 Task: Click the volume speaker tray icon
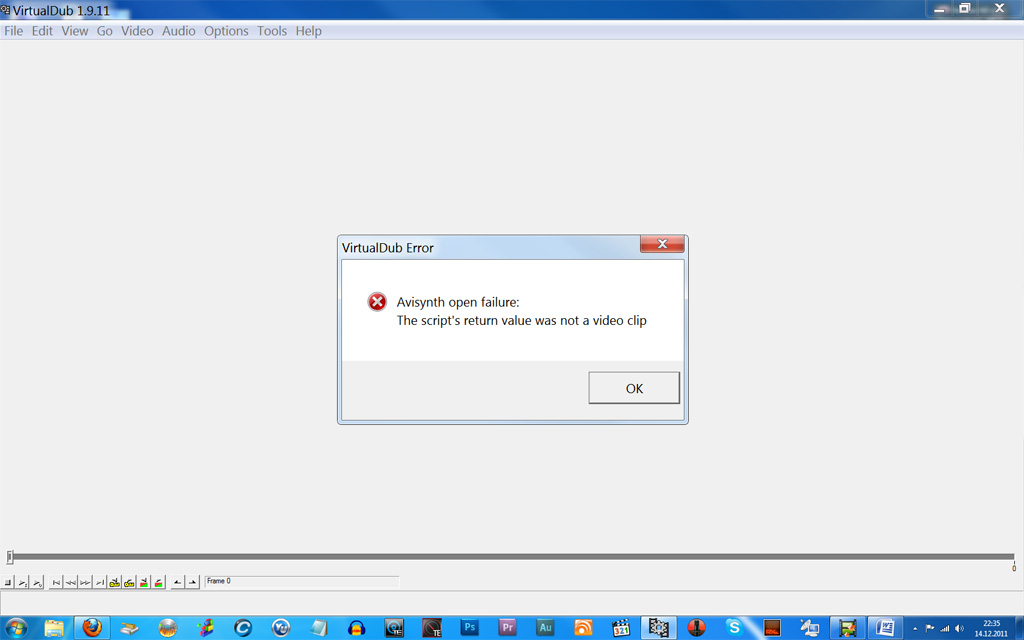[959, 628]
